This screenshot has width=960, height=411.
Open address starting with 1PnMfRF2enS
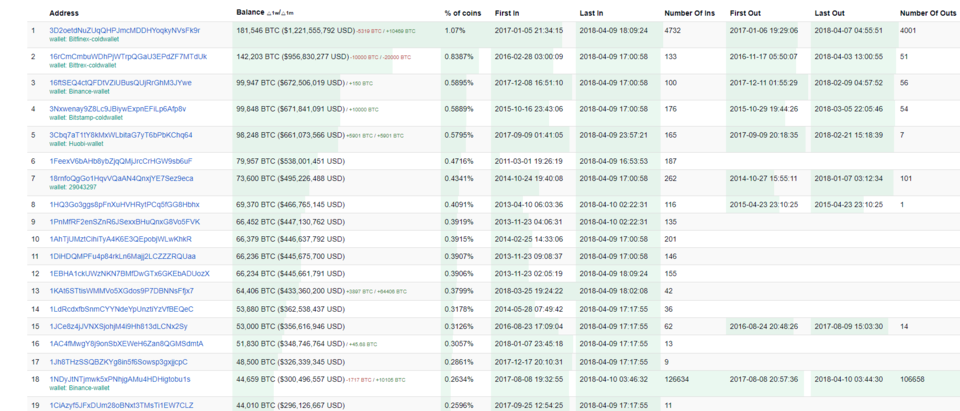[x=125, y=221]
